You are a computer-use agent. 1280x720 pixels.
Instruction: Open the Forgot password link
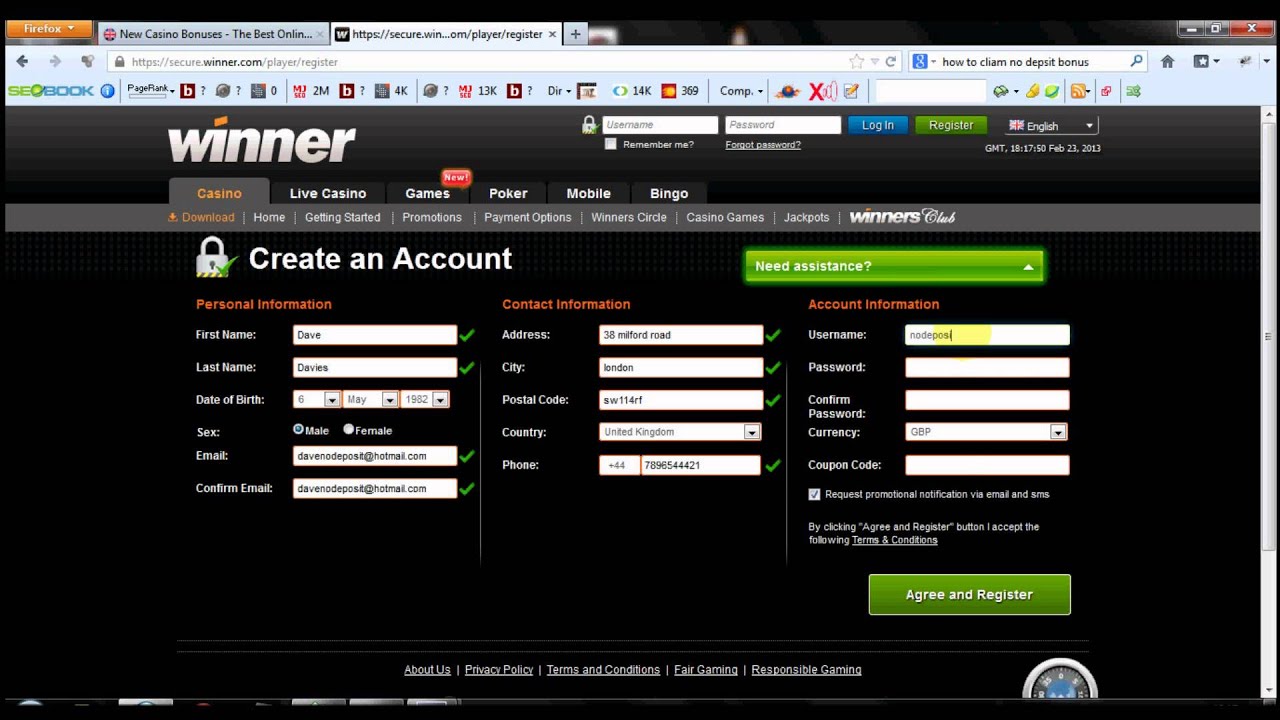coord(763,145)
